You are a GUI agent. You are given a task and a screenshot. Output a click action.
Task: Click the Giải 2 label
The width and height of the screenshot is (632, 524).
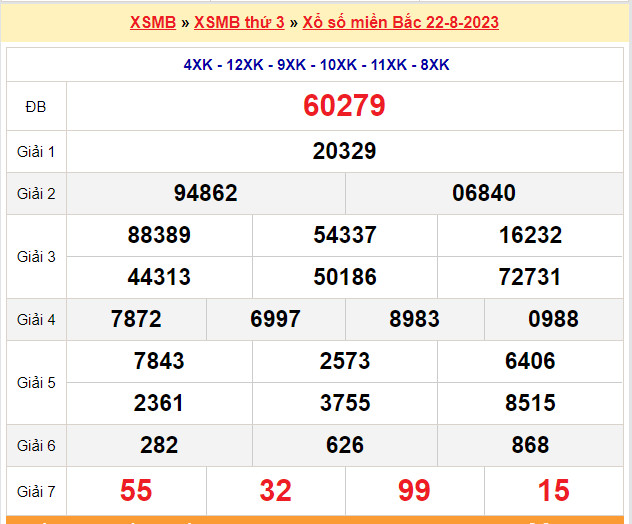pyautogui.click(x=36, y=194)
